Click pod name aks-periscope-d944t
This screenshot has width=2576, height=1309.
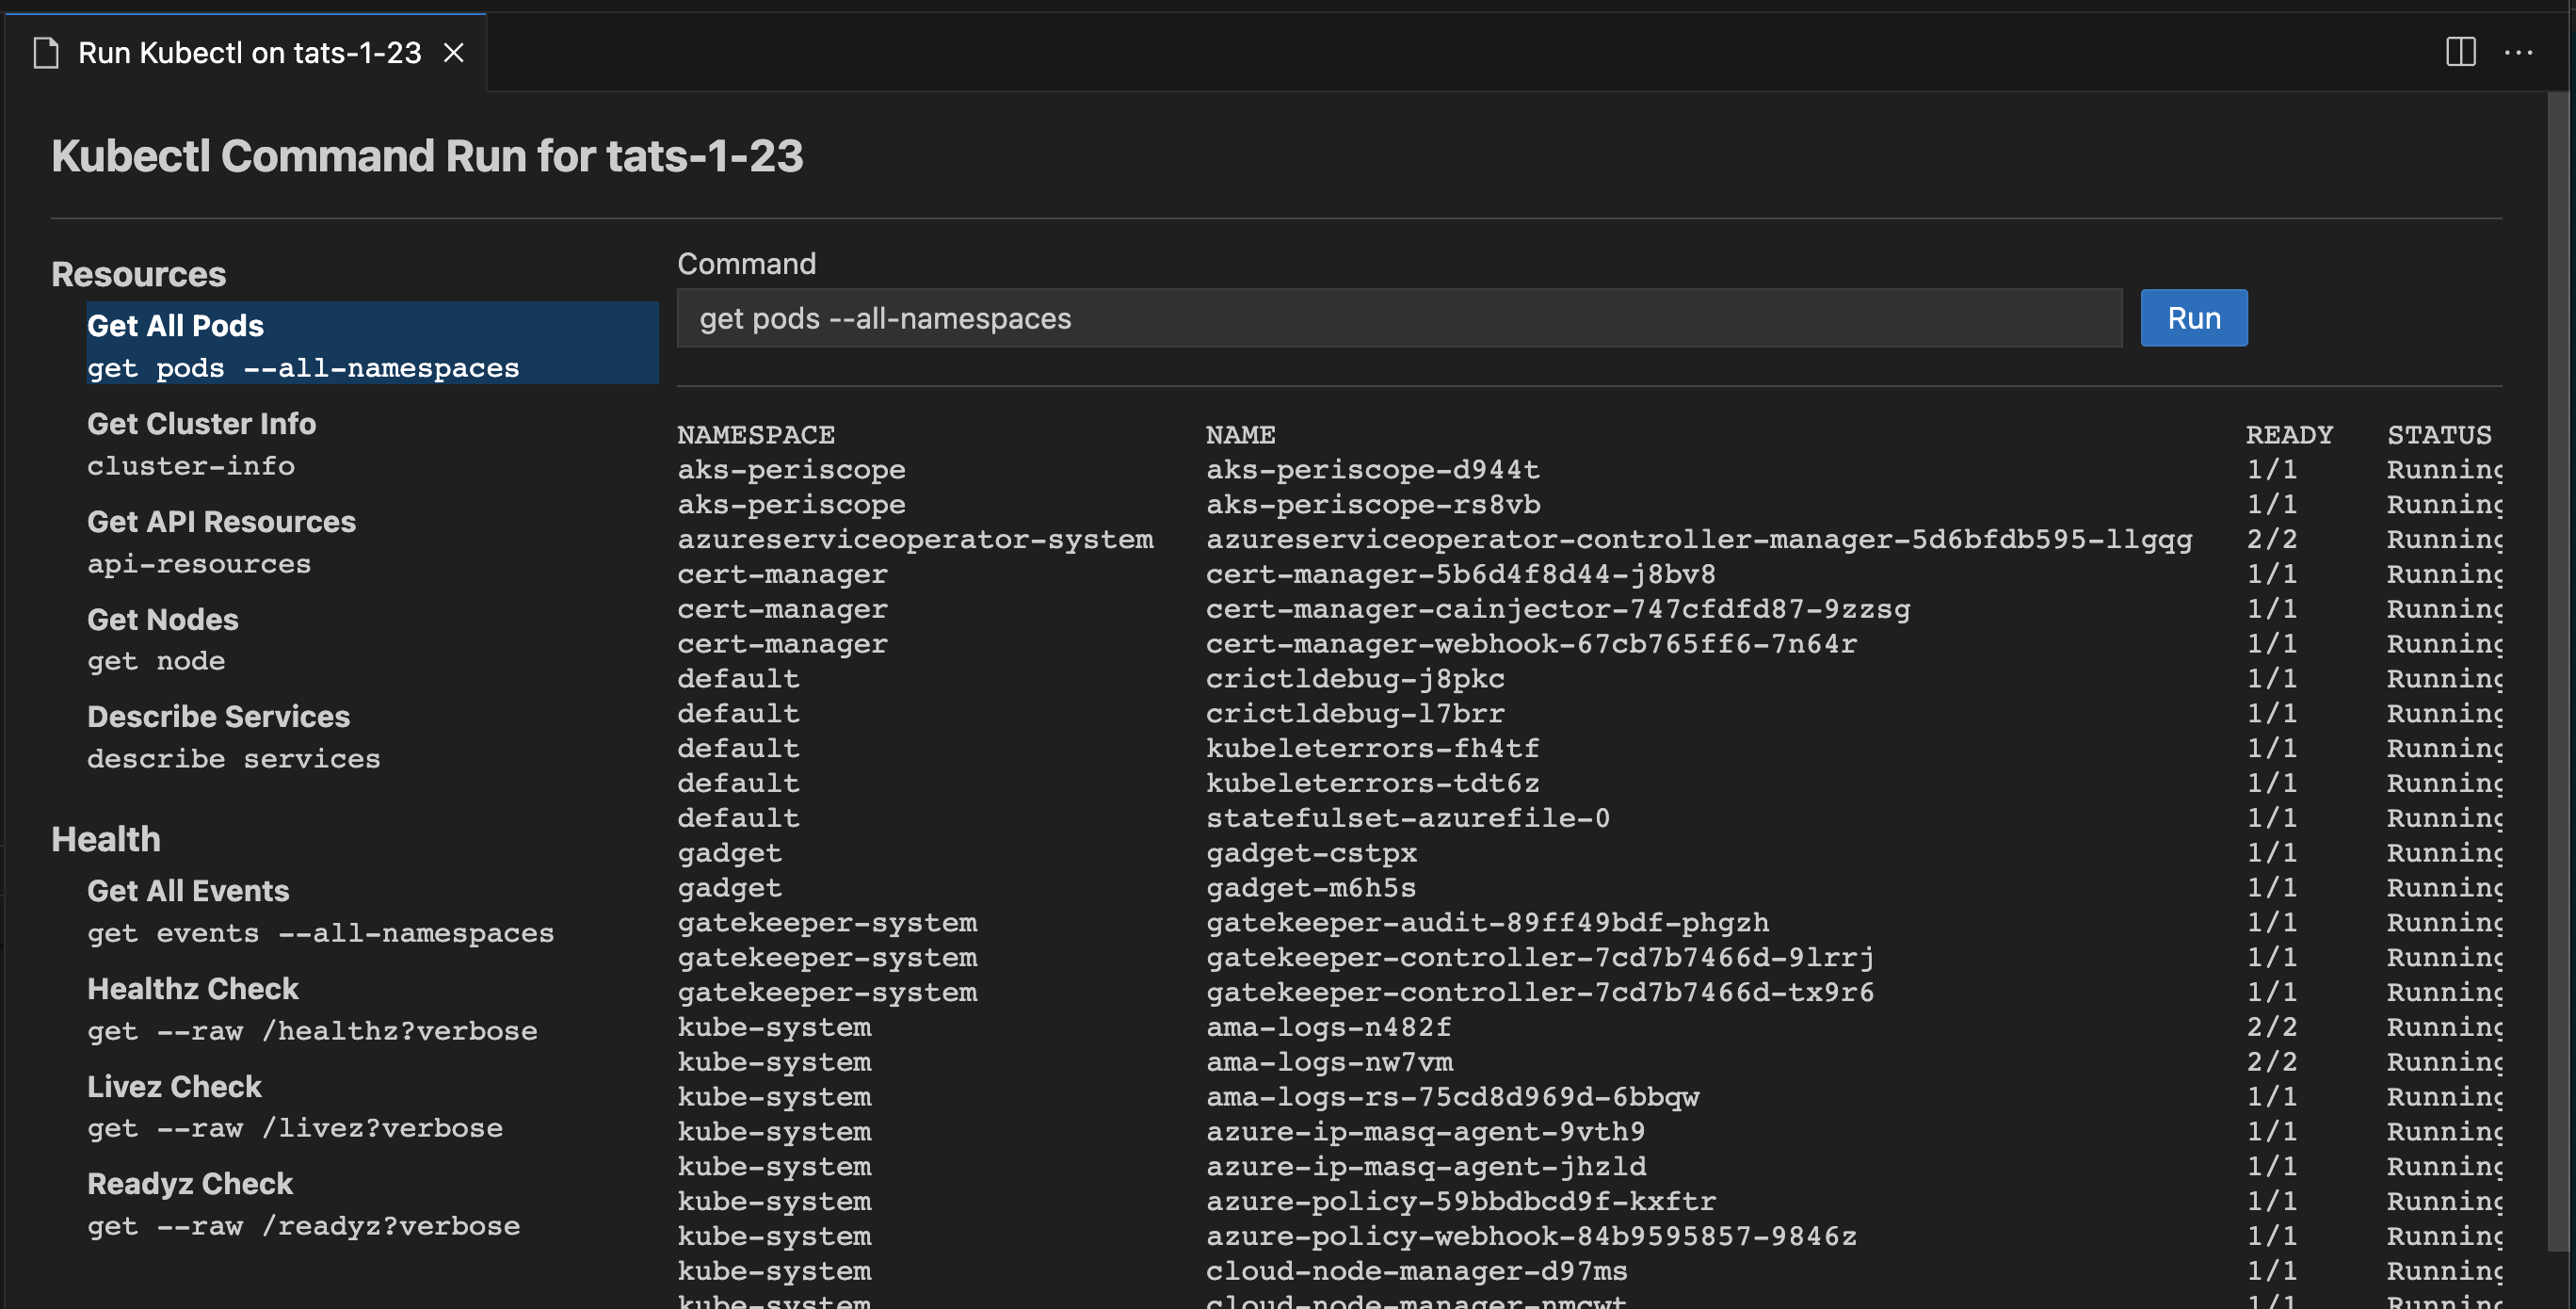[x=1373, y=469]
